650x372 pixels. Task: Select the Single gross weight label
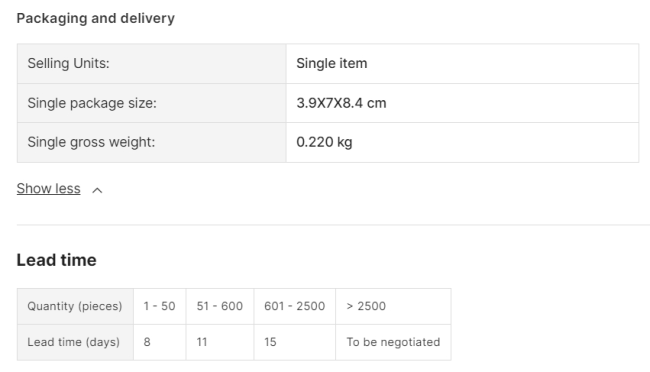[91, 142]
